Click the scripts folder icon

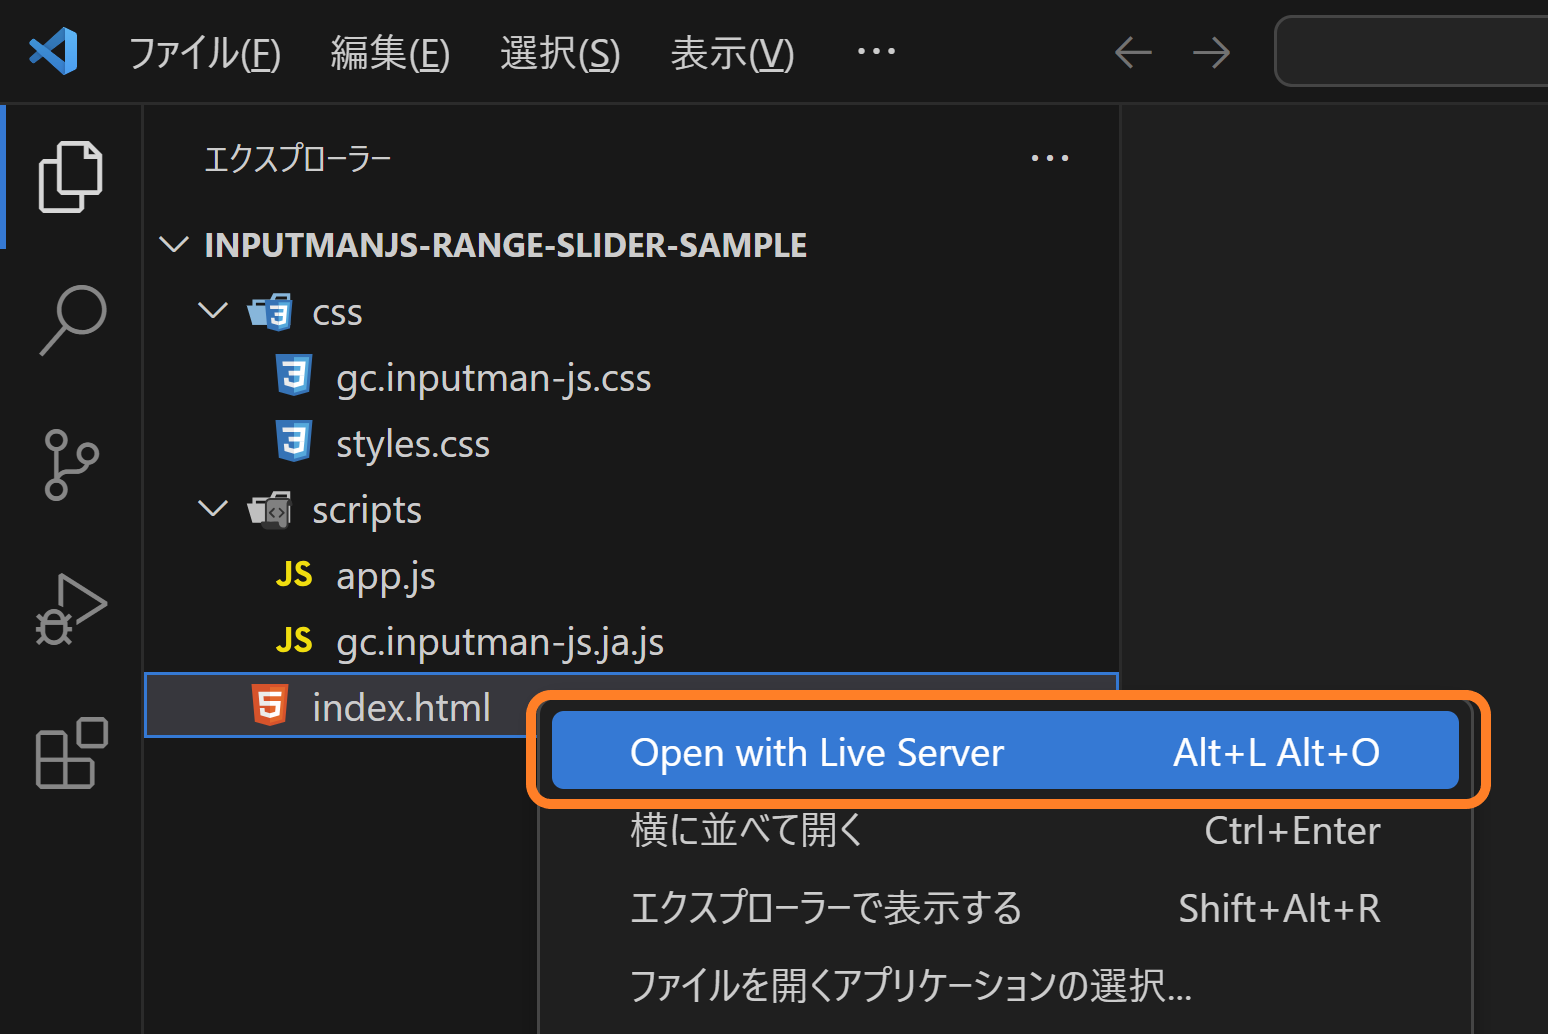270,510
